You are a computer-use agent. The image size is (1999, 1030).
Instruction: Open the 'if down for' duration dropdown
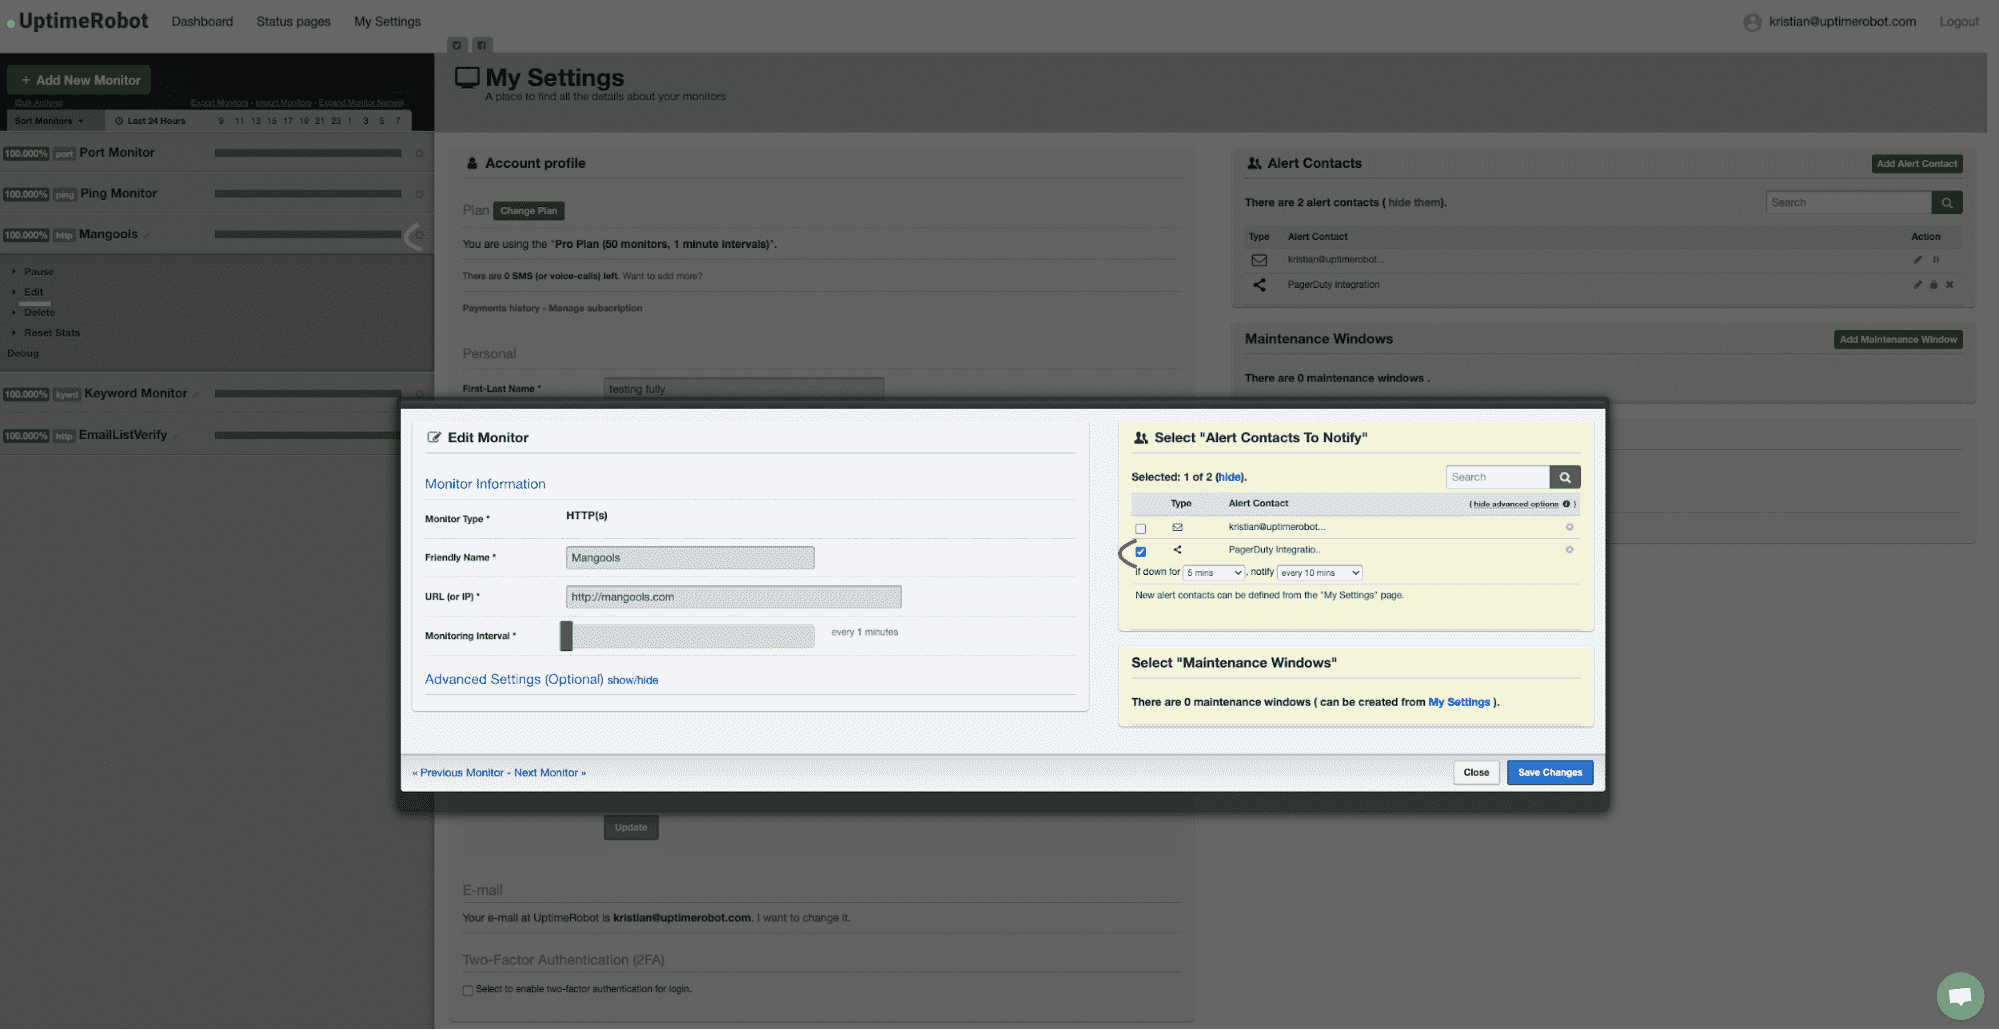pyautogui.click(x=1213, y=572)
